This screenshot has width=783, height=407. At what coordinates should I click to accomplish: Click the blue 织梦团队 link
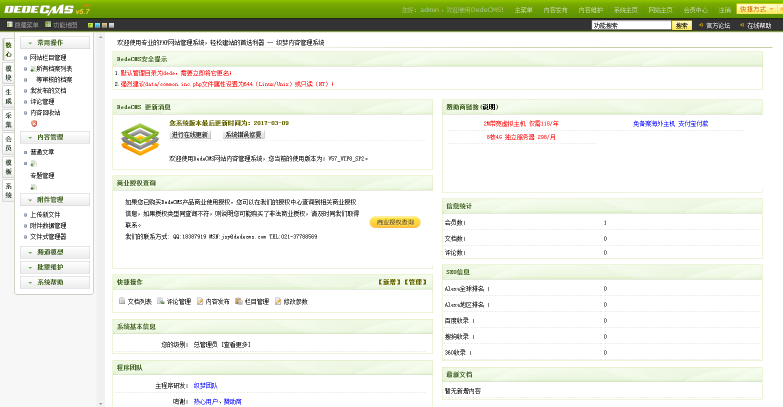(x=206, y=386)
